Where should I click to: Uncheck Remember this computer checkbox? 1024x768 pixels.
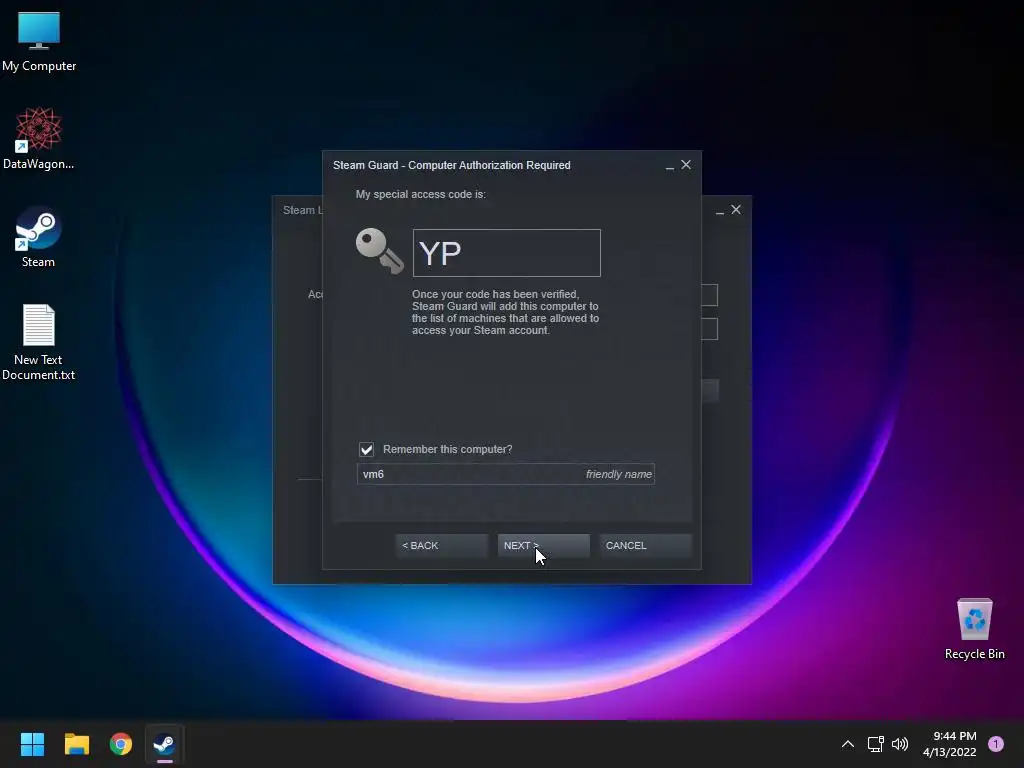[366, 449]
